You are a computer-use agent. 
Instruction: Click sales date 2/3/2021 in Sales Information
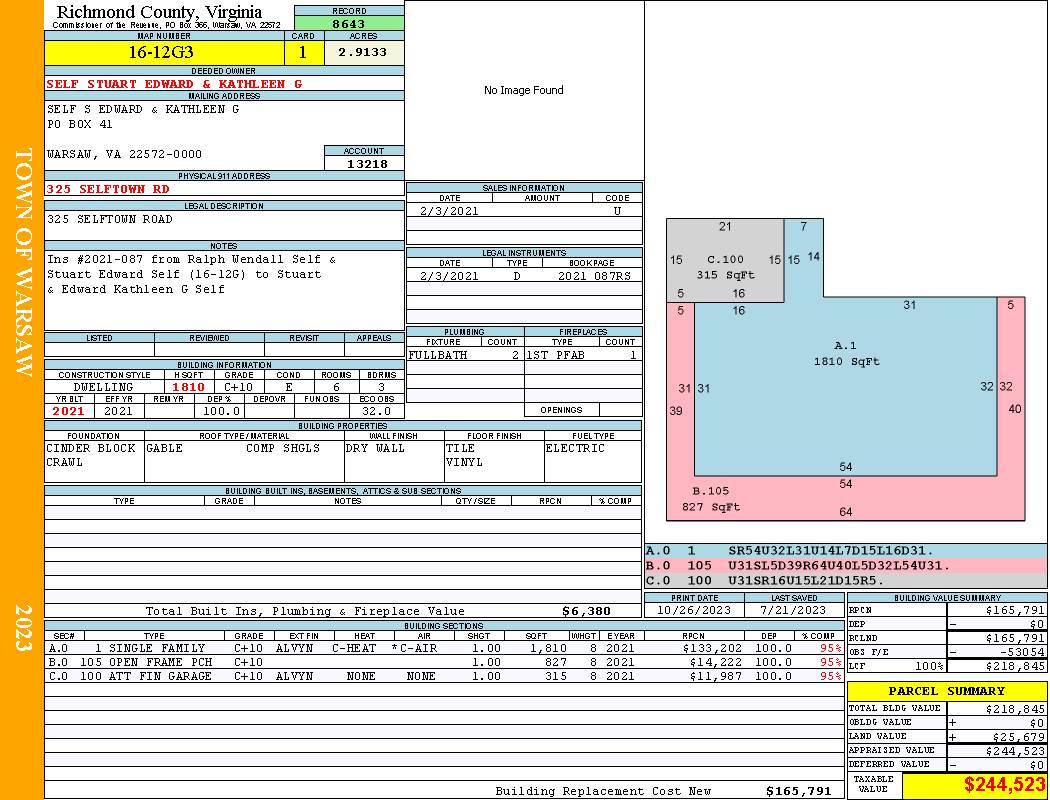[x=449, y=211]
